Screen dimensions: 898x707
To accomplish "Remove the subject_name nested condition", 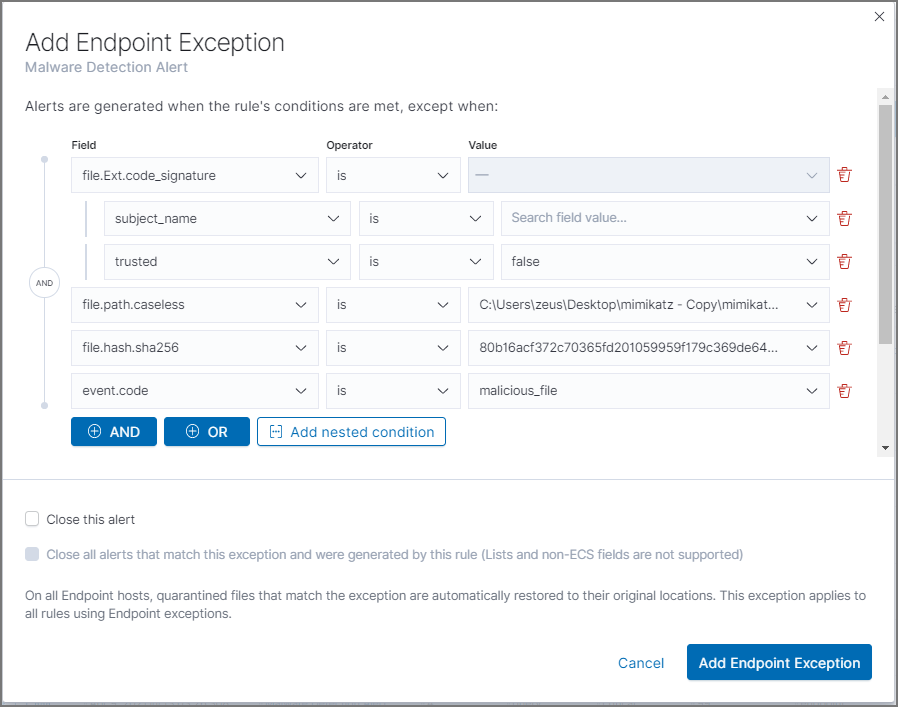I will (x=845, y=218).
